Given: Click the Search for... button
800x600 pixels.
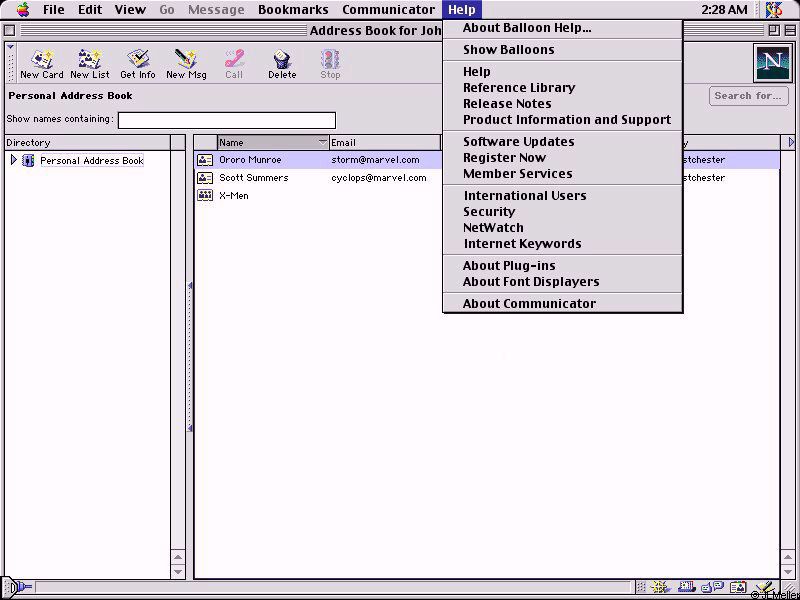Looking at the screenshot, I should pos(748,96).
